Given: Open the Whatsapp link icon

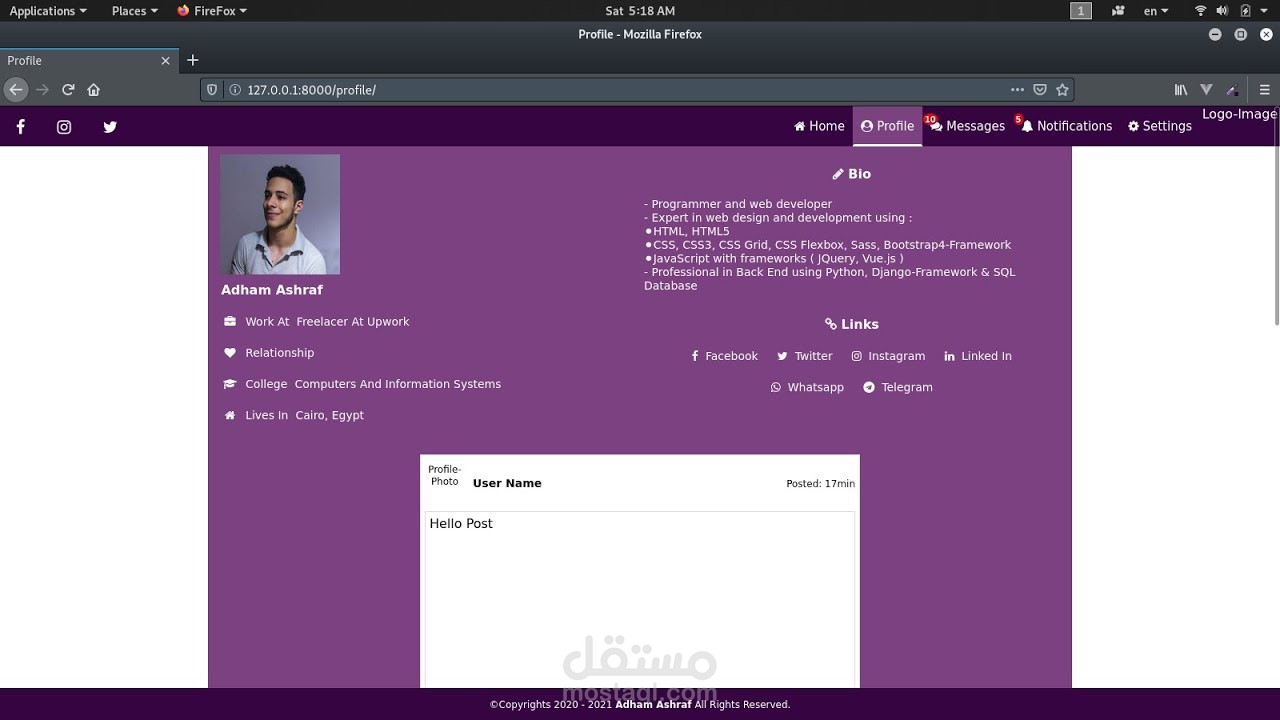Looking at the screenshot, I should pos(775,387).
